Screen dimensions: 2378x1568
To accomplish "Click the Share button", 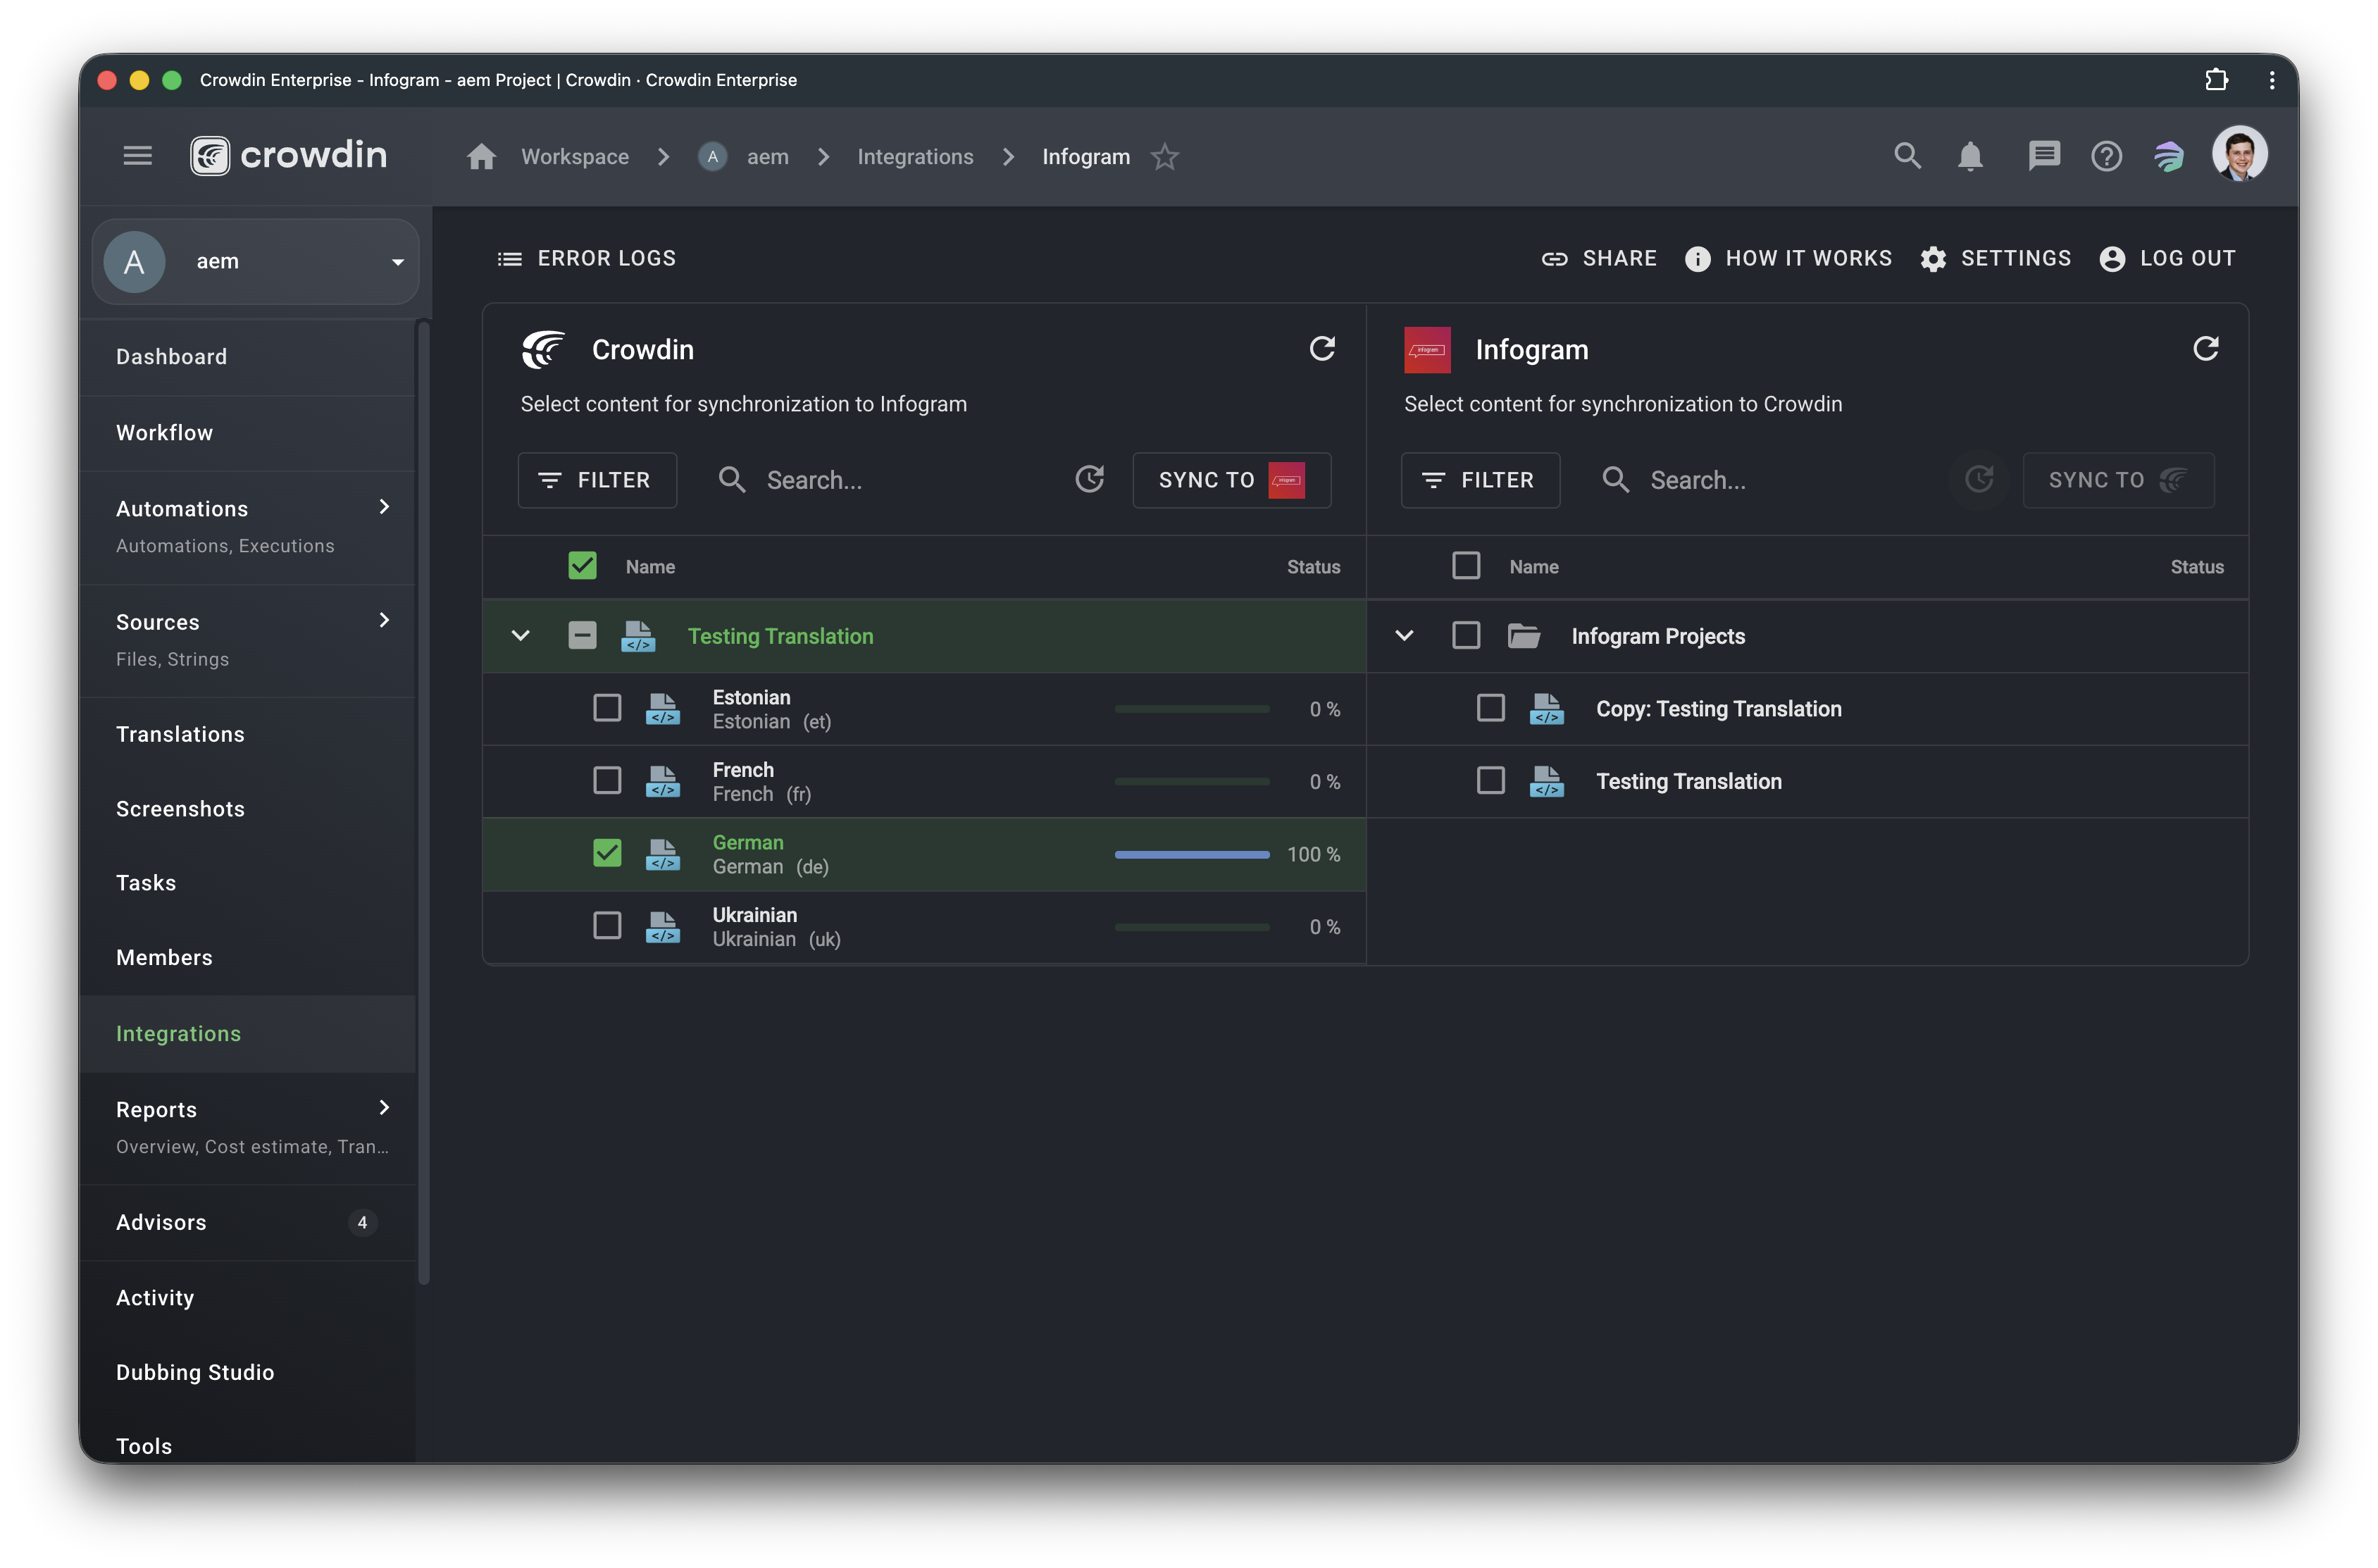I will click(x=1598, y=259).
